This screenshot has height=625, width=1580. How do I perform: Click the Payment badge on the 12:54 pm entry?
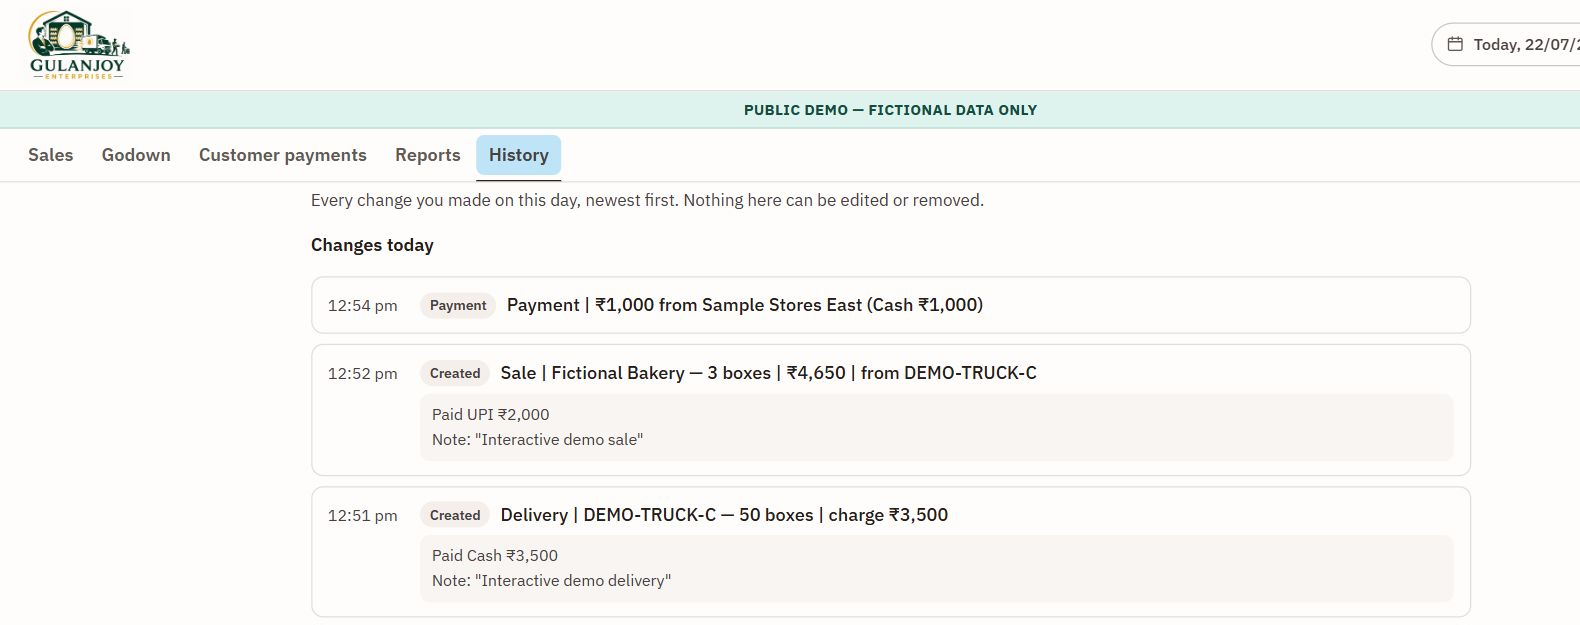(x=458, y=305)
